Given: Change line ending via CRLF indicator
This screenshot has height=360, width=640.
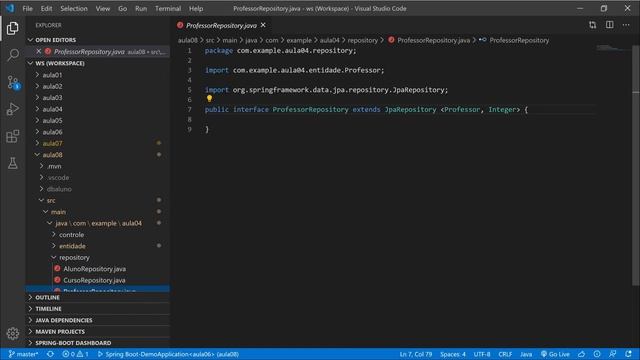Looking at the screenshot, I should (x=505, y=354).
